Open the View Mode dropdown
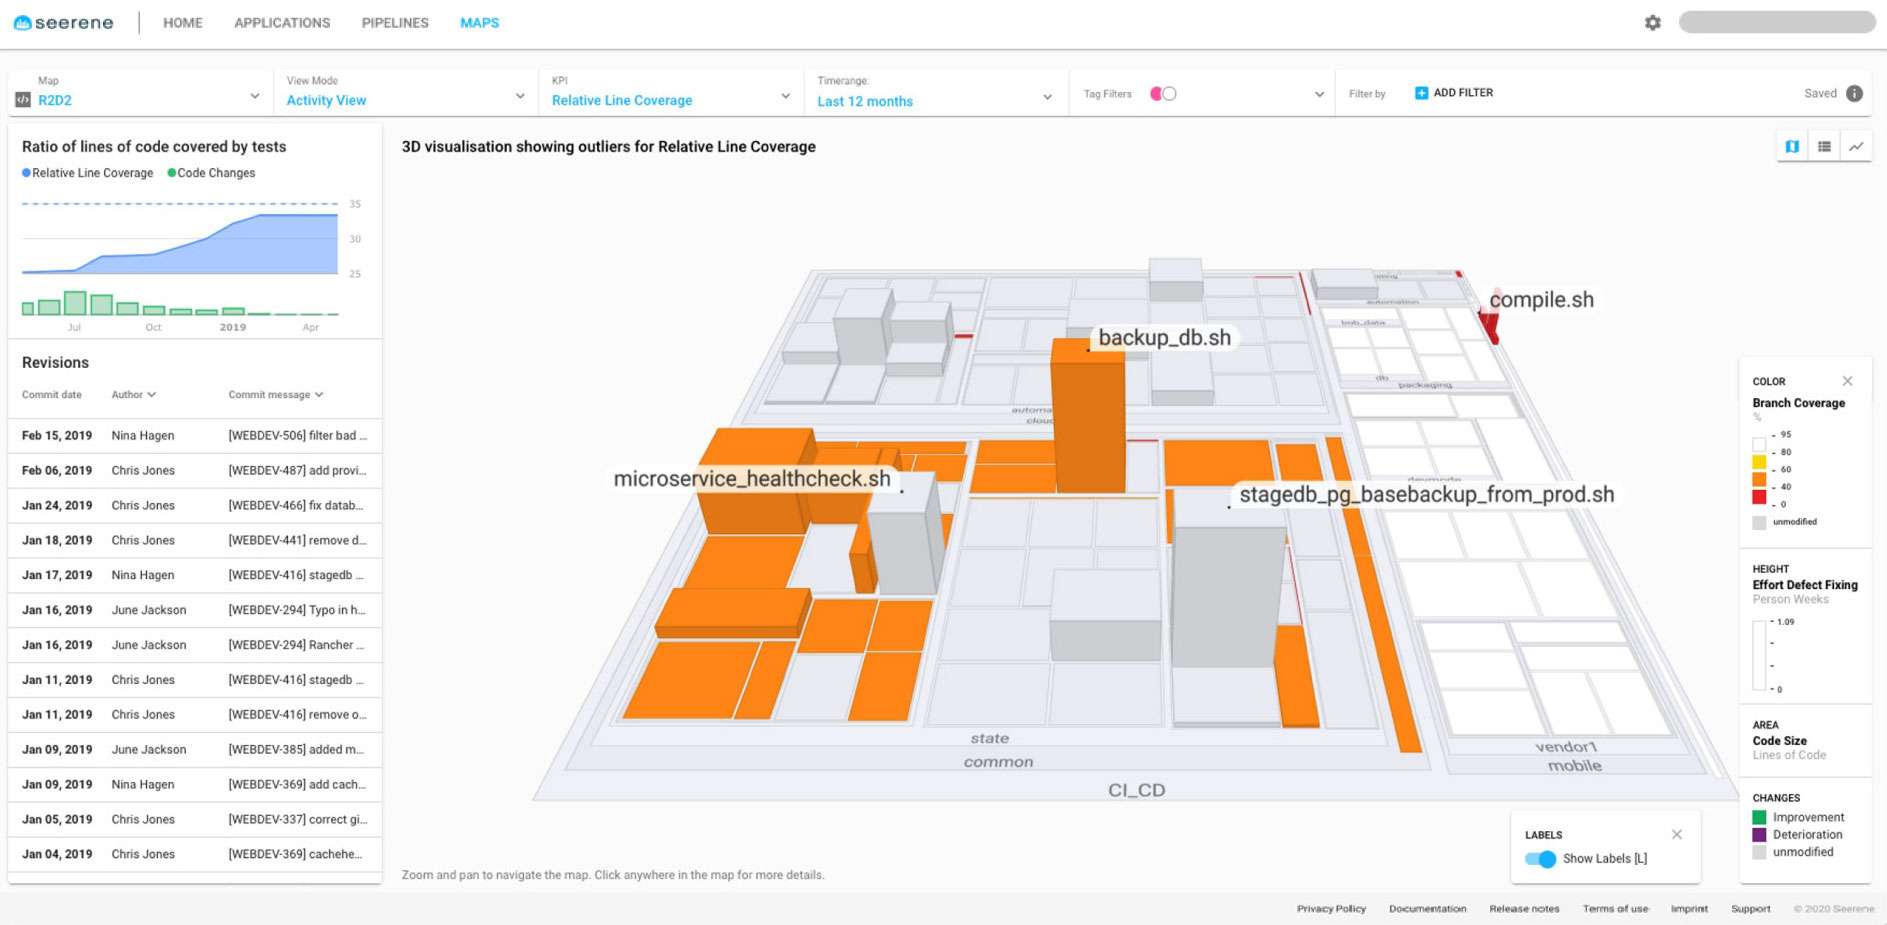1887x925 pixels. pyautogui.click(x=405, y=92)
